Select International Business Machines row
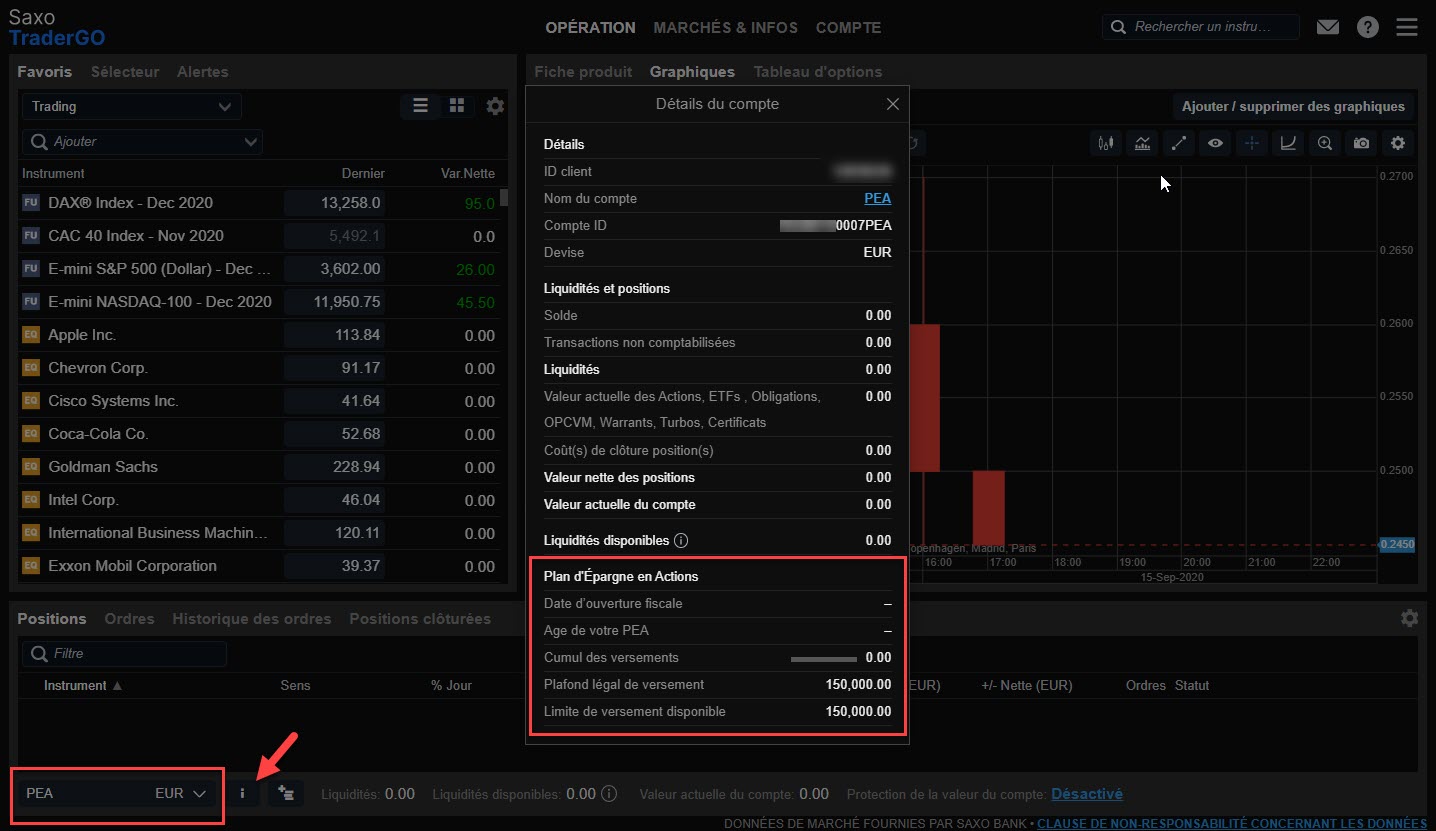Screen dimensions: 1436x831 pos(259,533)
